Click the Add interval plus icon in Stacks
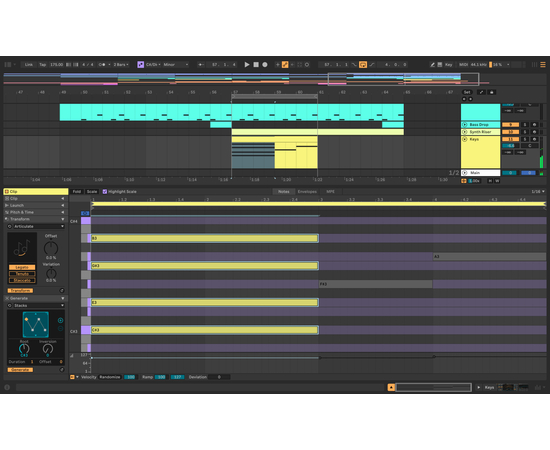 coord(60,320)
